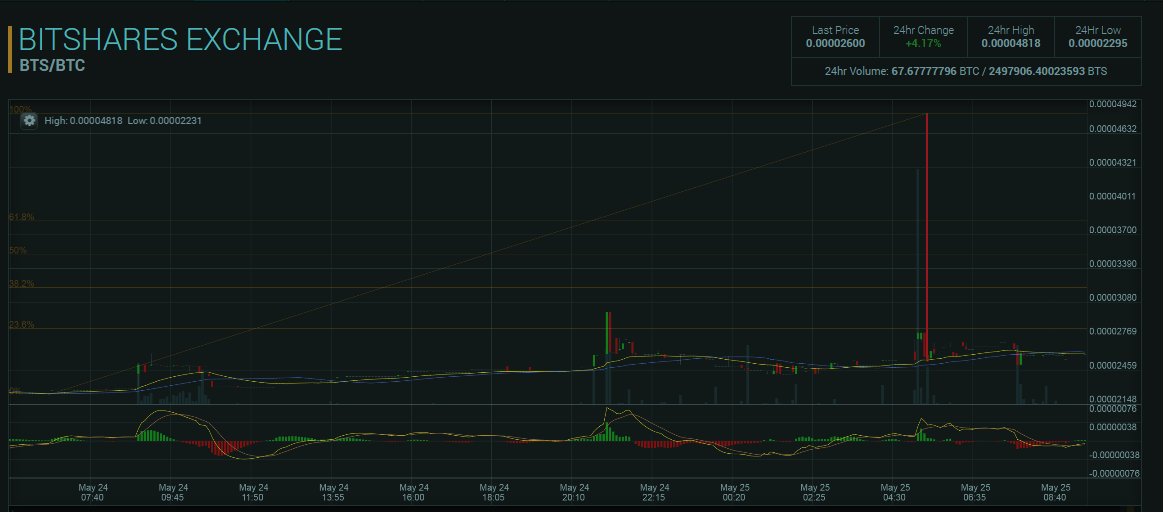Click the tallest volume bar
This screenshot has width=1163, height=512.
918,286
